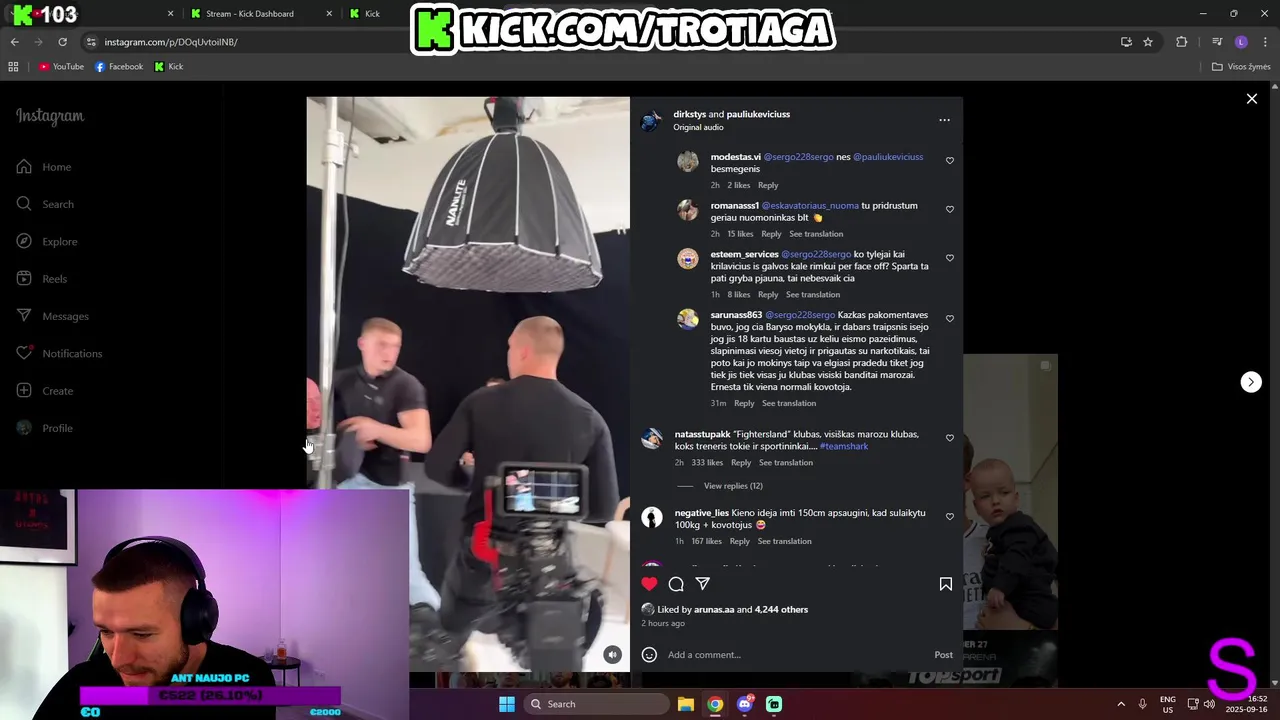Open the Explore page
The width and height of the screenshot is (1280, 720).
(47, 241)
